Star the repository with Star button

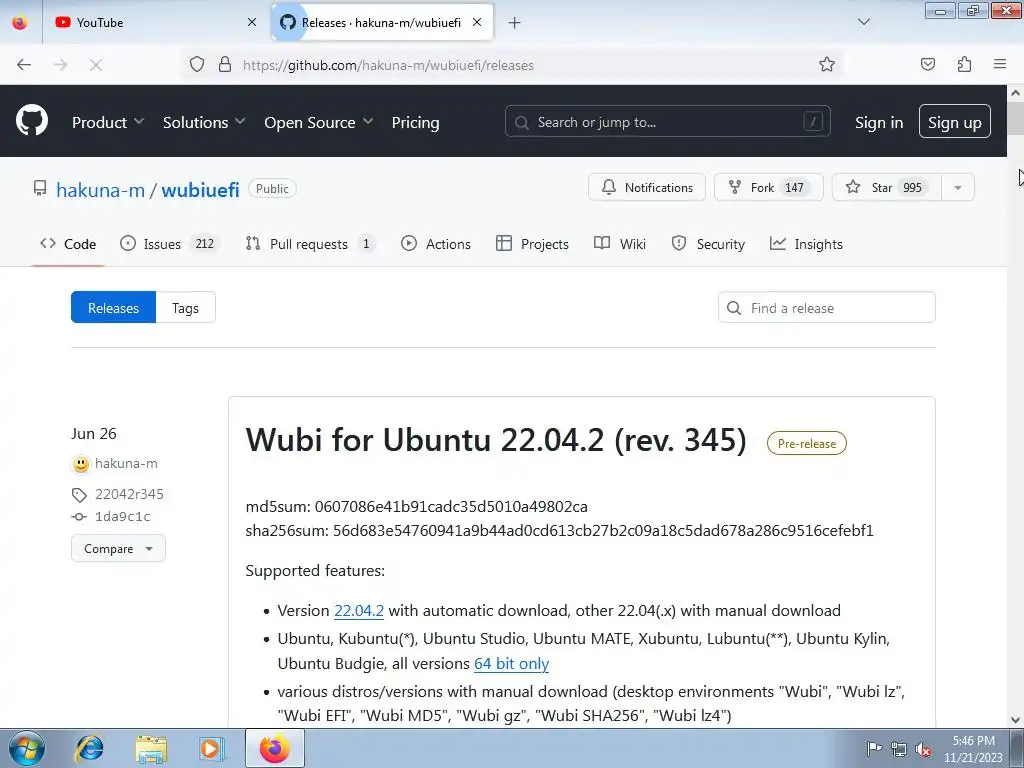pyautogui.click(x=886, y=187)
